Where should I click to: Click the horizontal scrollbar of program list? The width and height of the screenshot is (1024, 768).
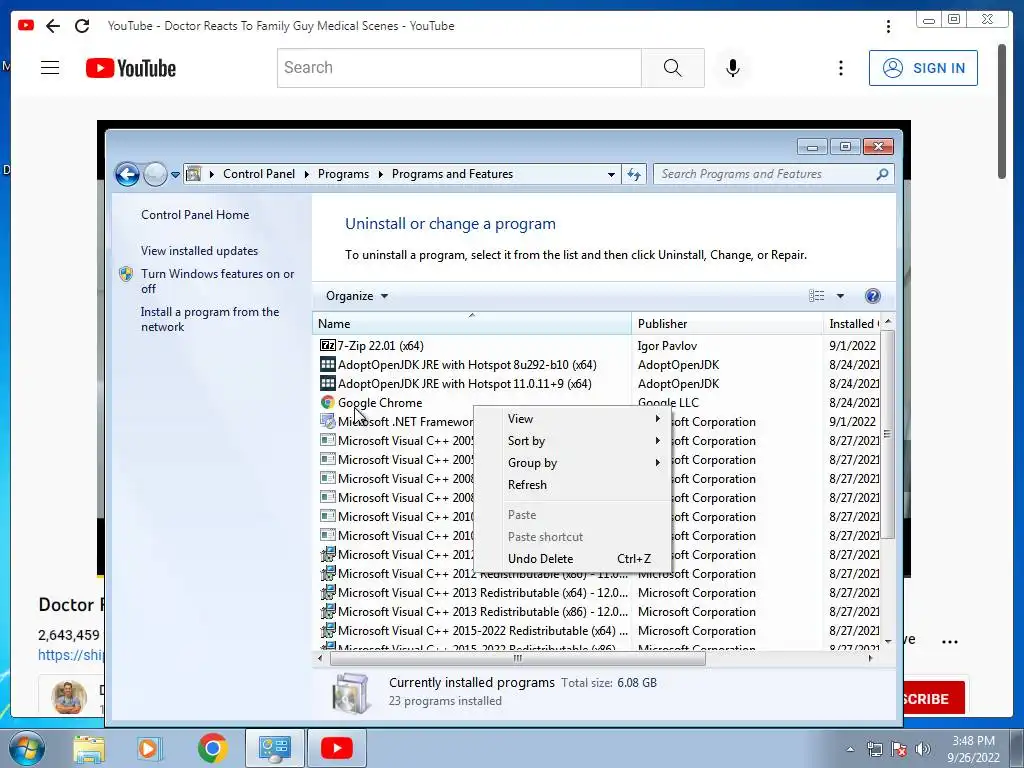coord(517,658)
